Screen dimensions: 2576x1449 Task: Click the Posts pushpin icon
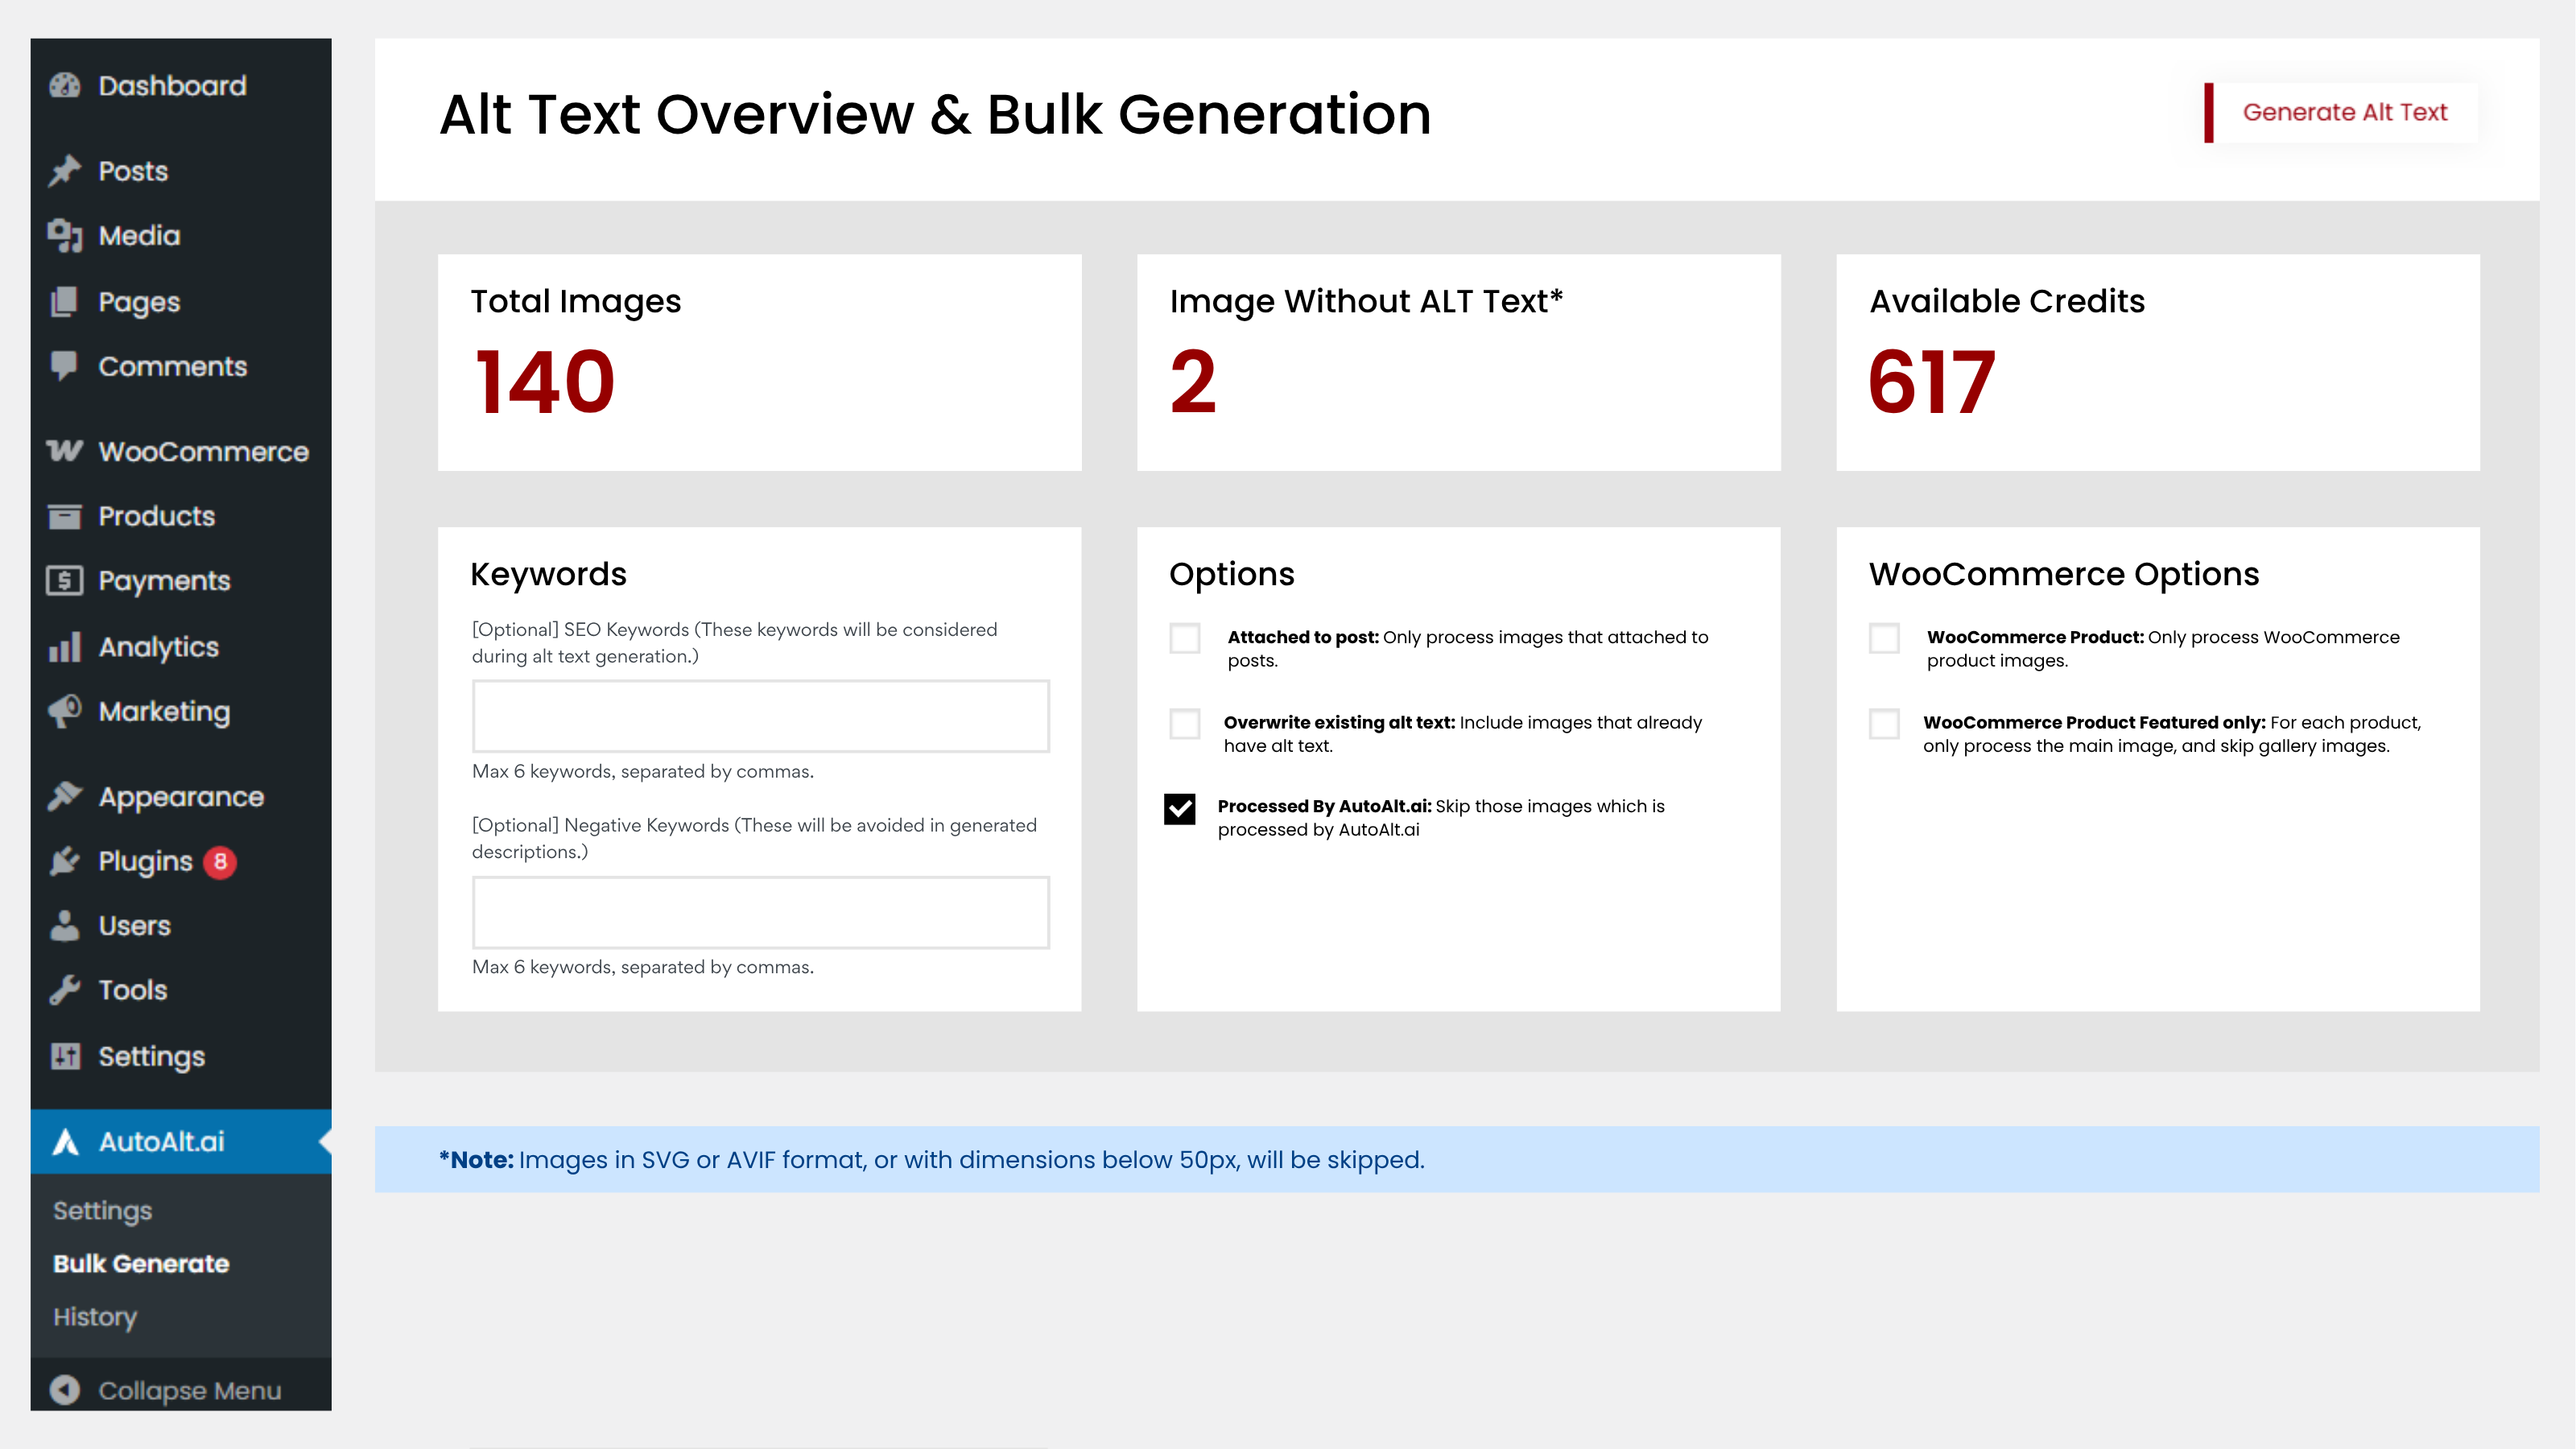(x=65, y=171)
